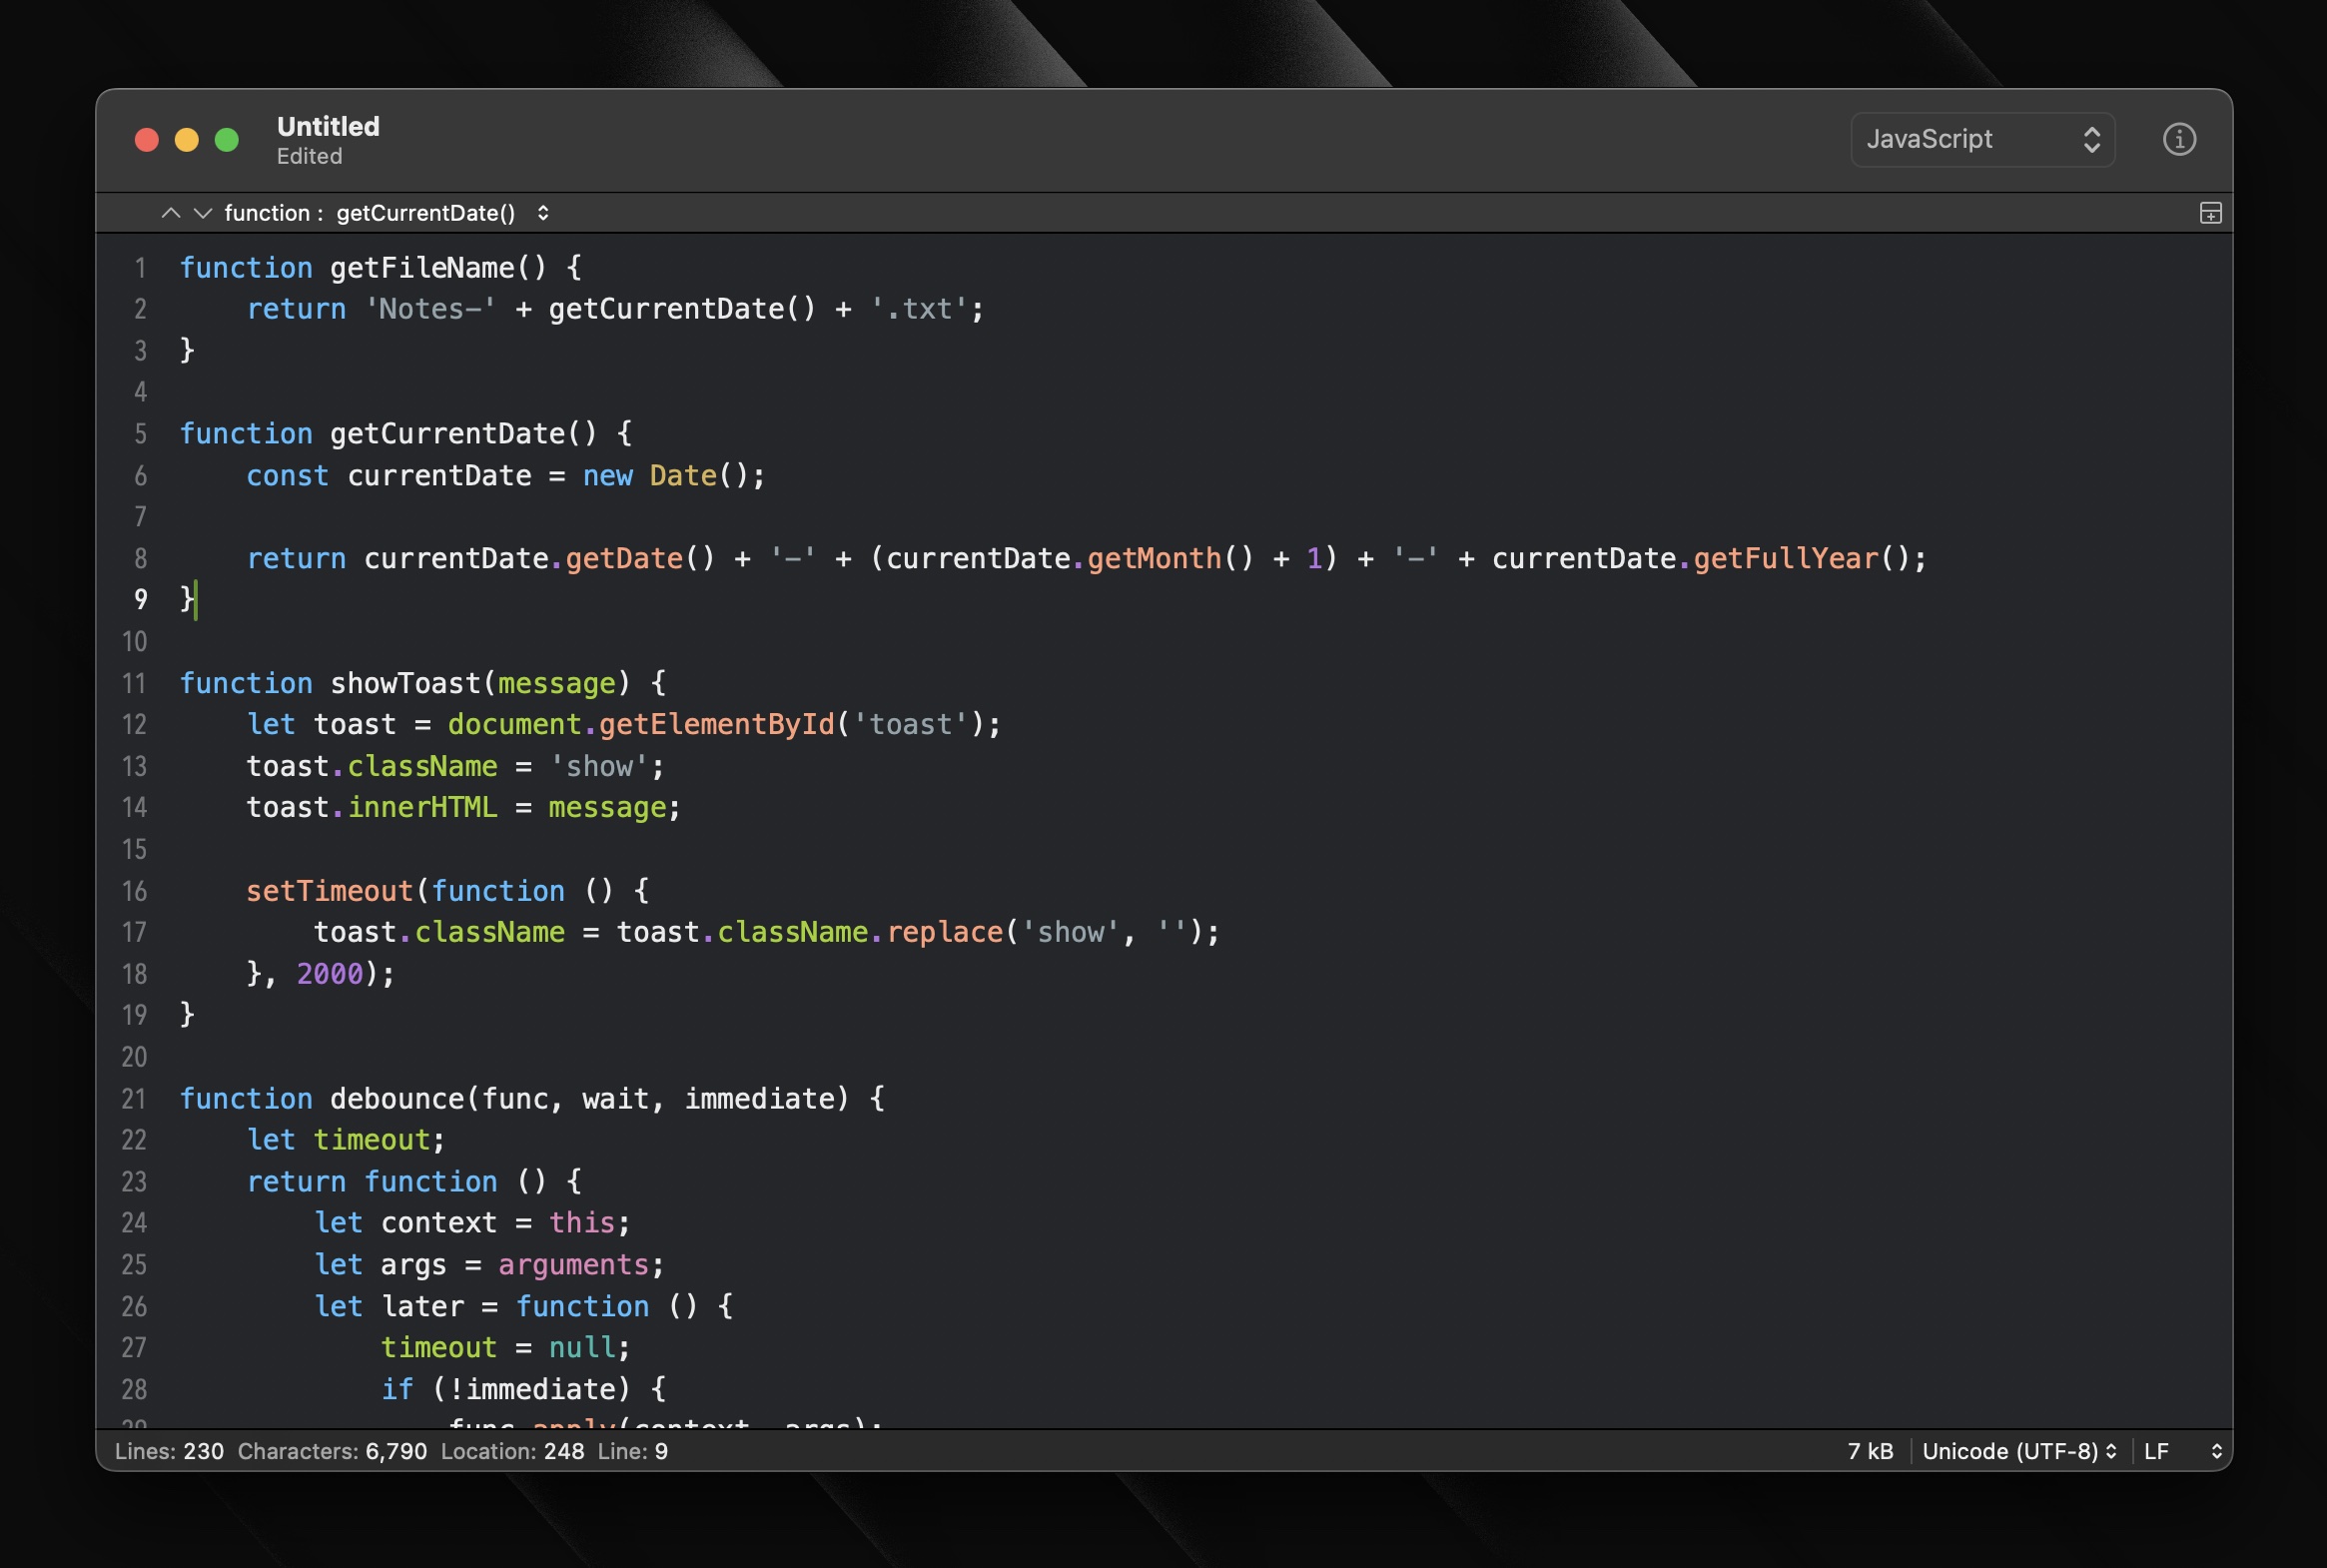Screen dimensions: 2327x1568
Task: Click line number 21 in gutter
Action: pyautogui.click(x=134, y=1099)
